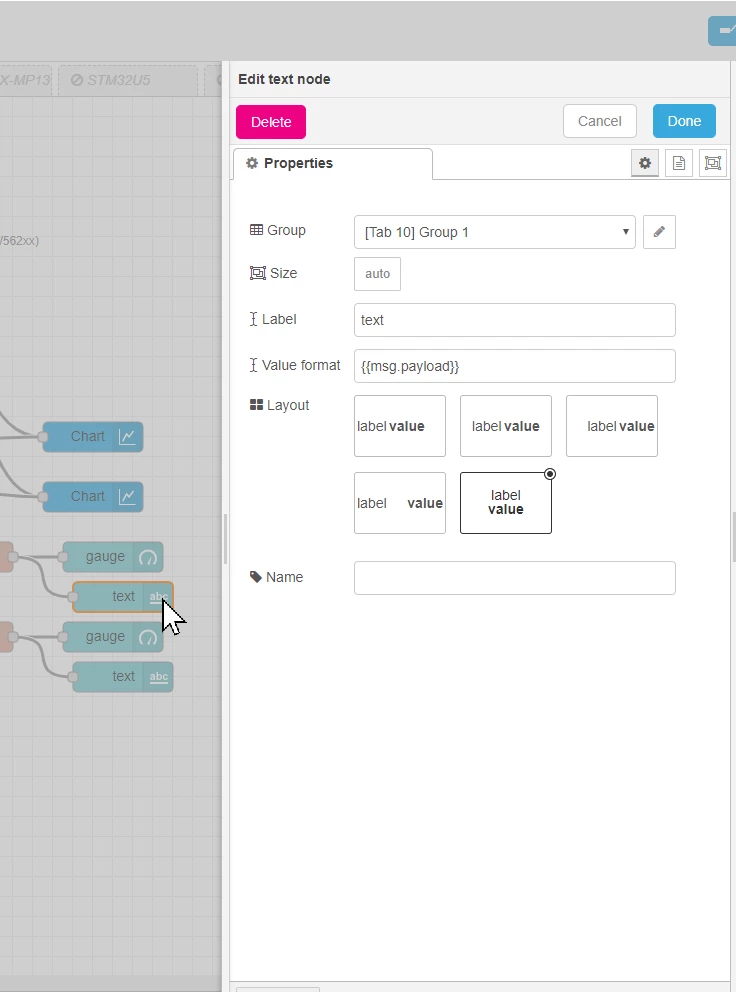This screenshot has width=736, height=992.
Task: Open node appearance icon tab
Action: (713, 163)
